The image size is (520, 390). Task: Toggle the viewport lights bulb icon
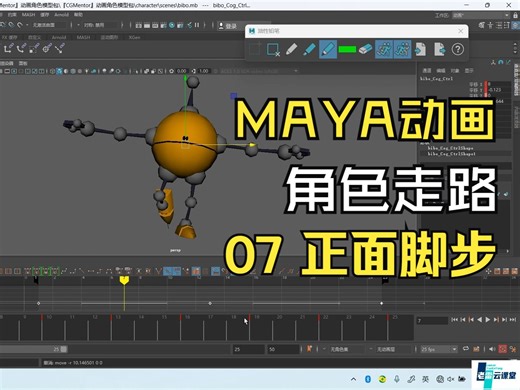[87, 71]
